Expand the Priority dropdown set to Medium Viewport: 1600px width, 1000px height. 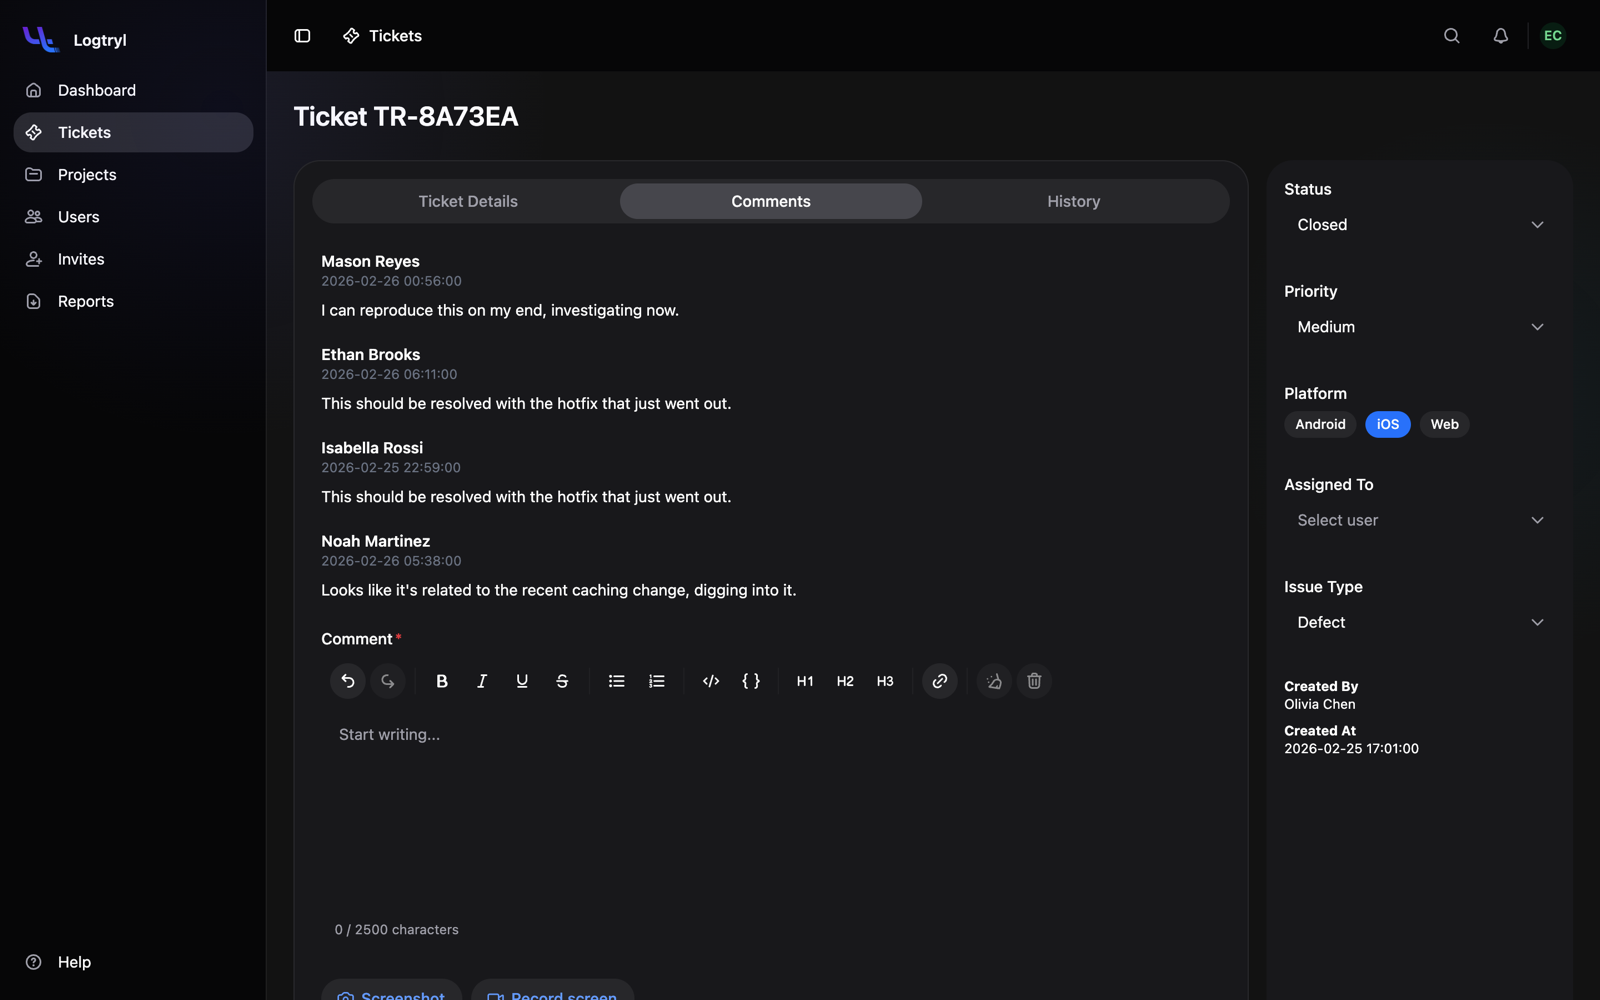tap(1420, 327)
